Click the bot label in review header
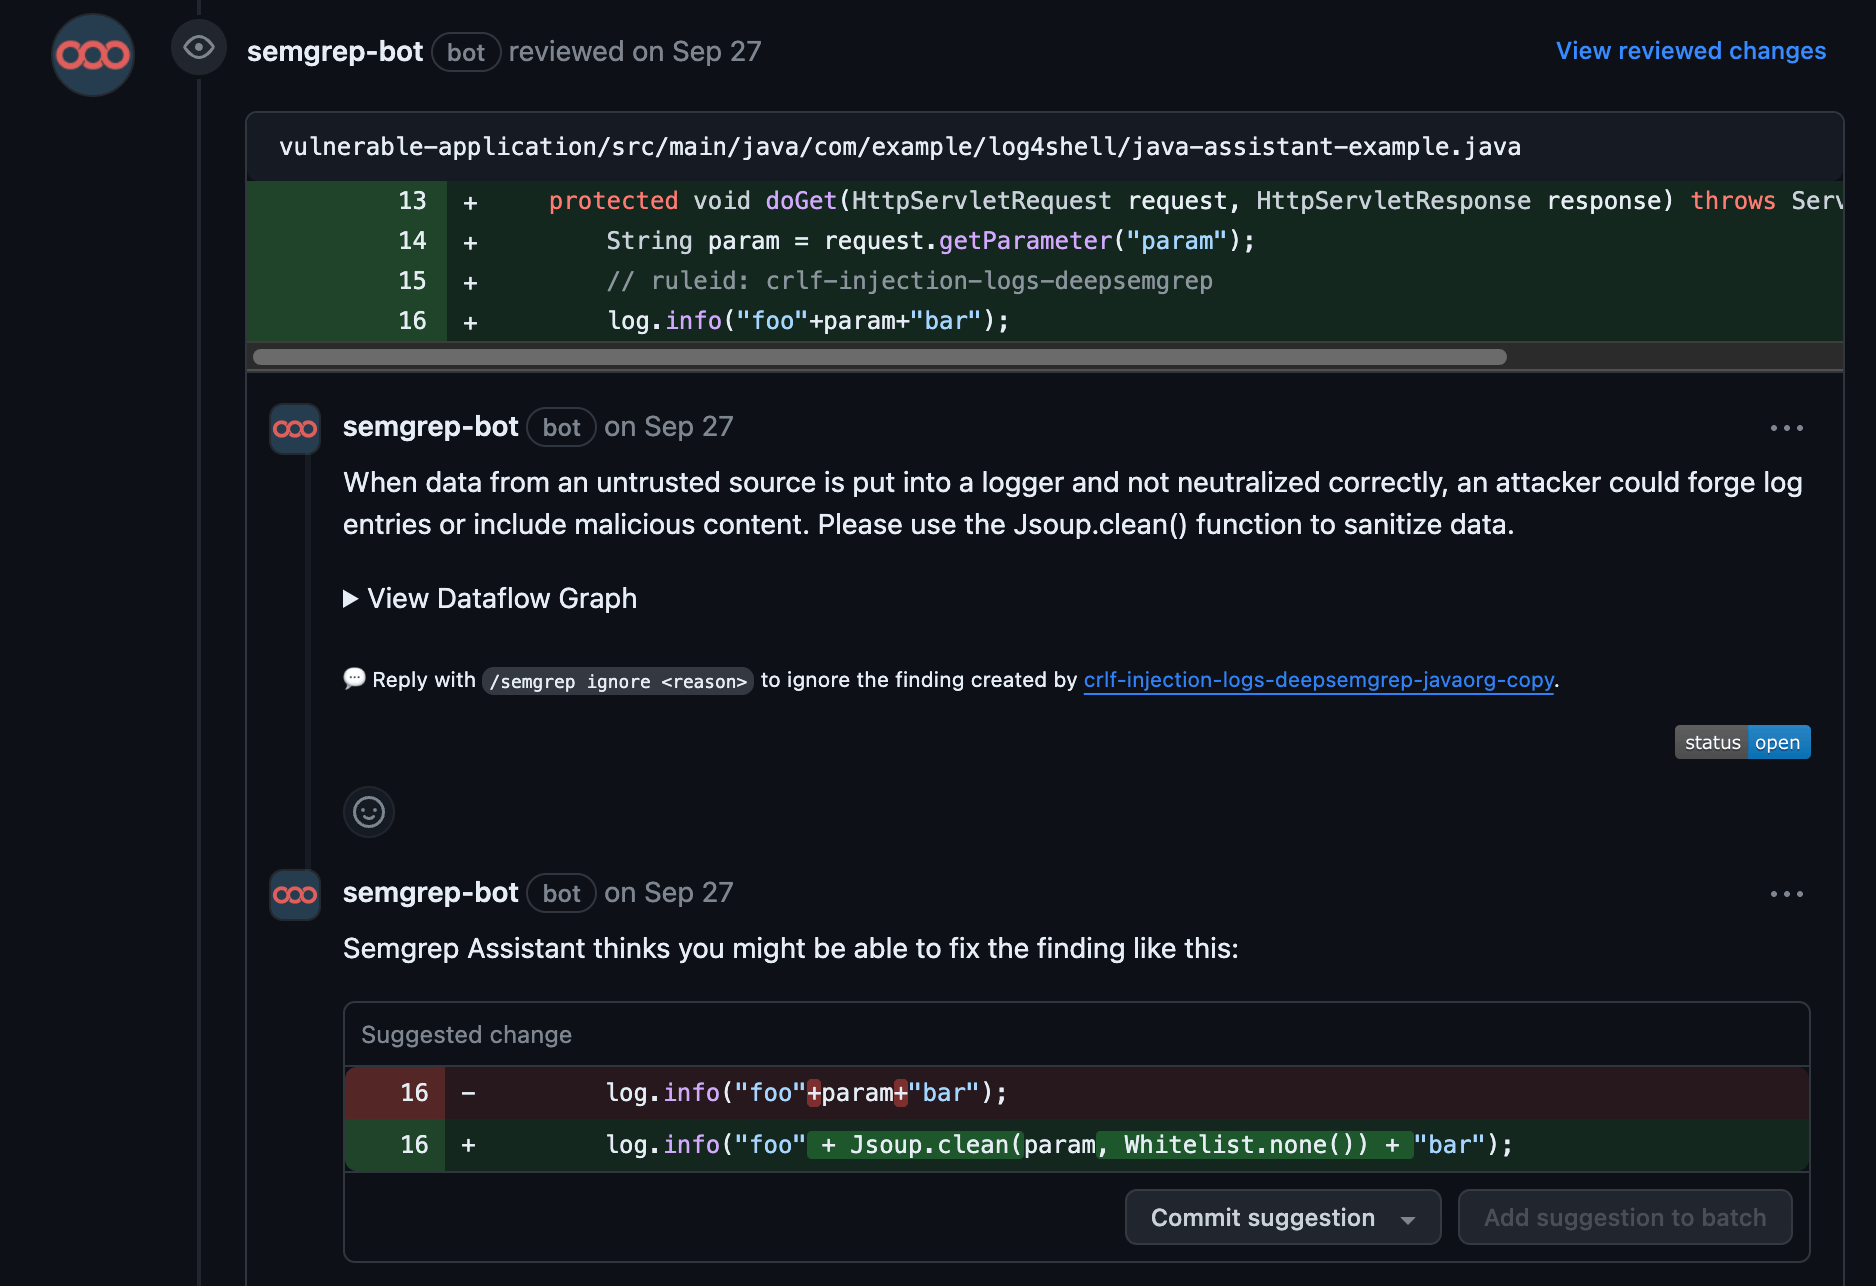 click(x=466, y=52)
